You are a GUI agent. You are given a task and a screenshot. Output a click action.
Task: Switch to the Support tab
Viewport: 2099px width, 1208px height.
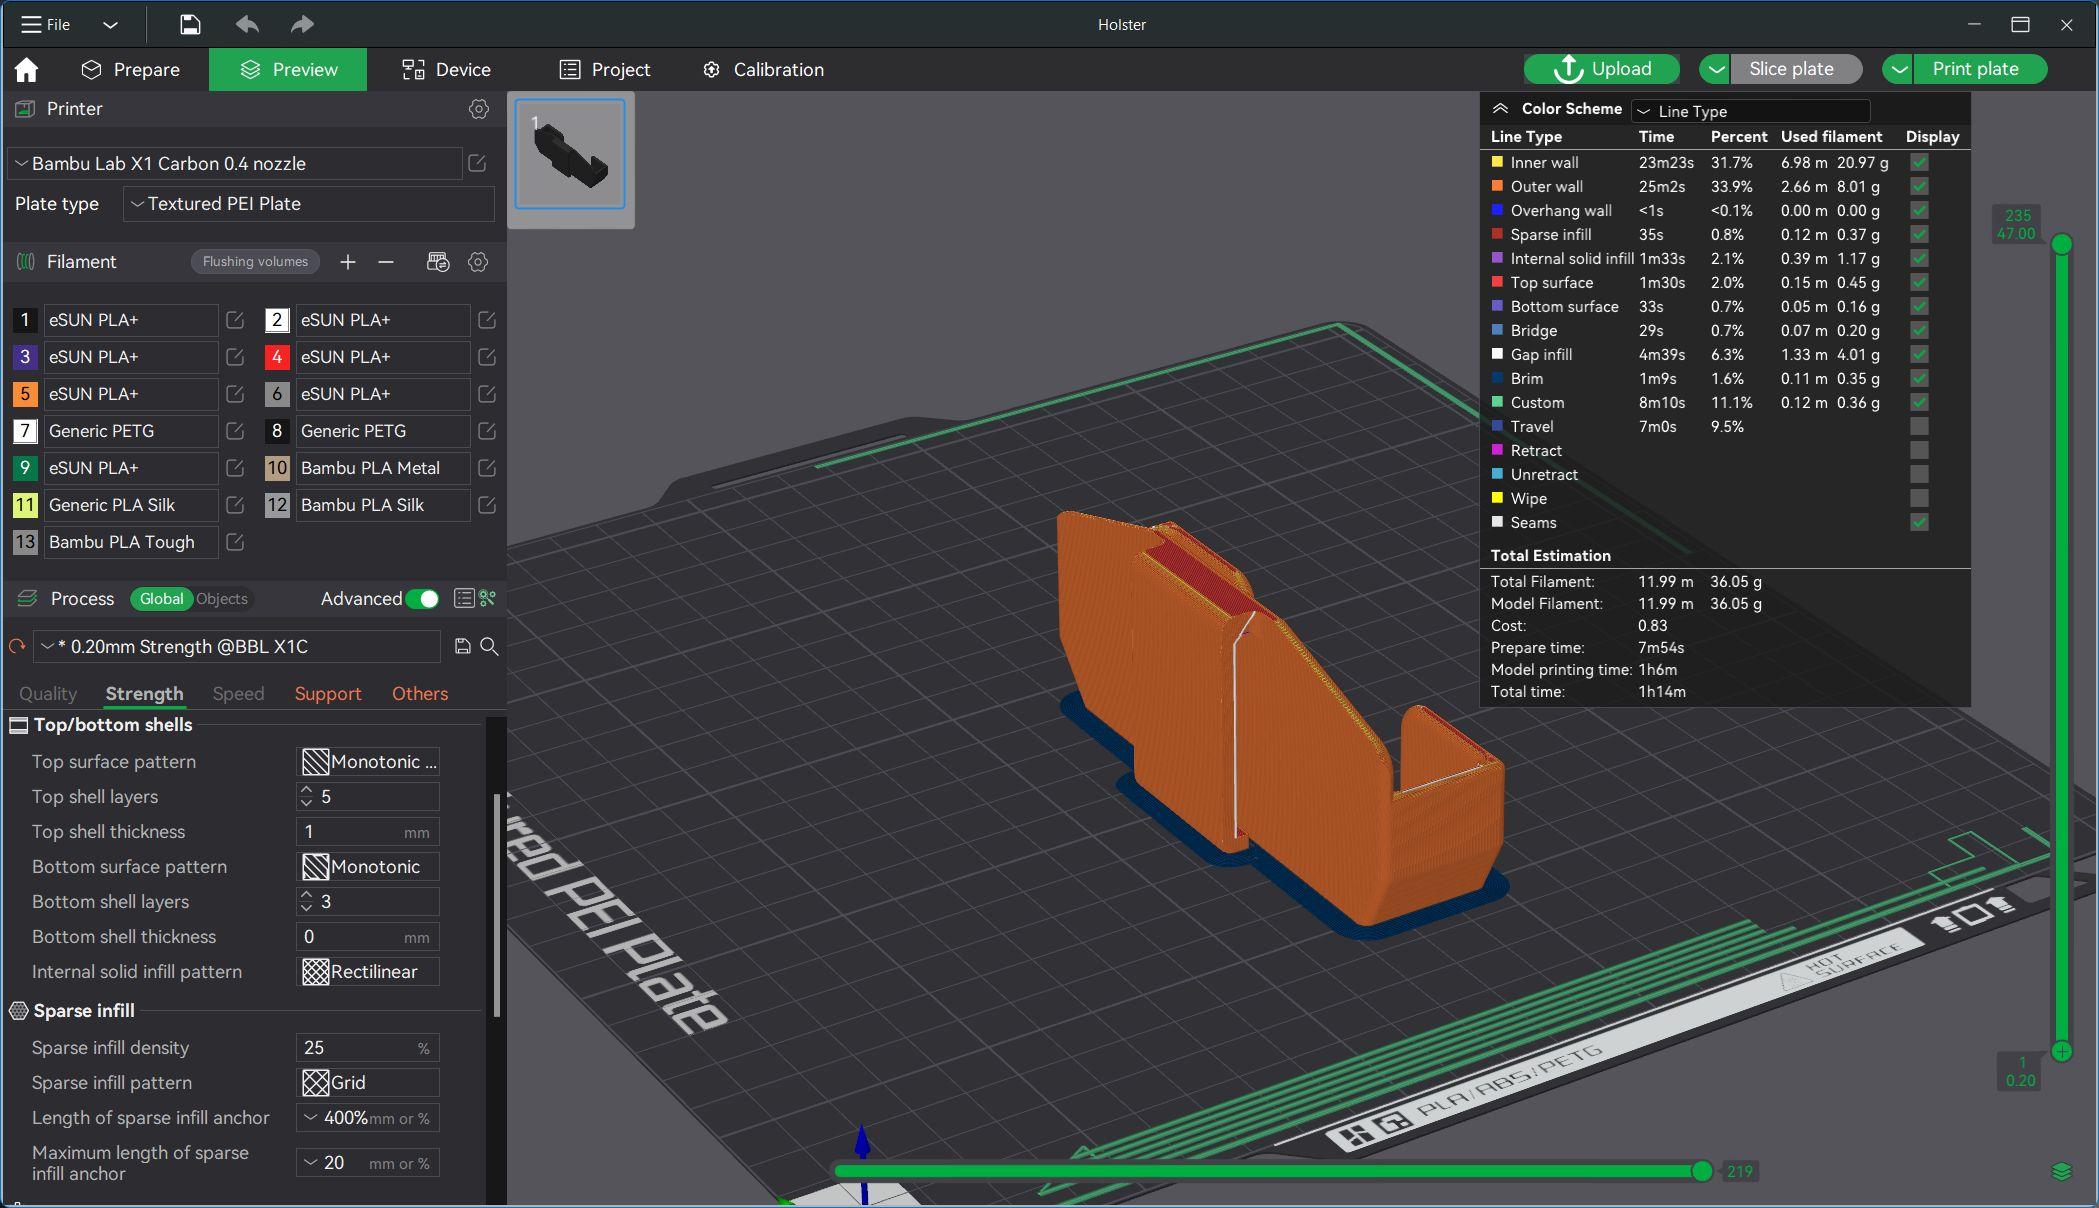pyautogui.click(x=327, y=693)
